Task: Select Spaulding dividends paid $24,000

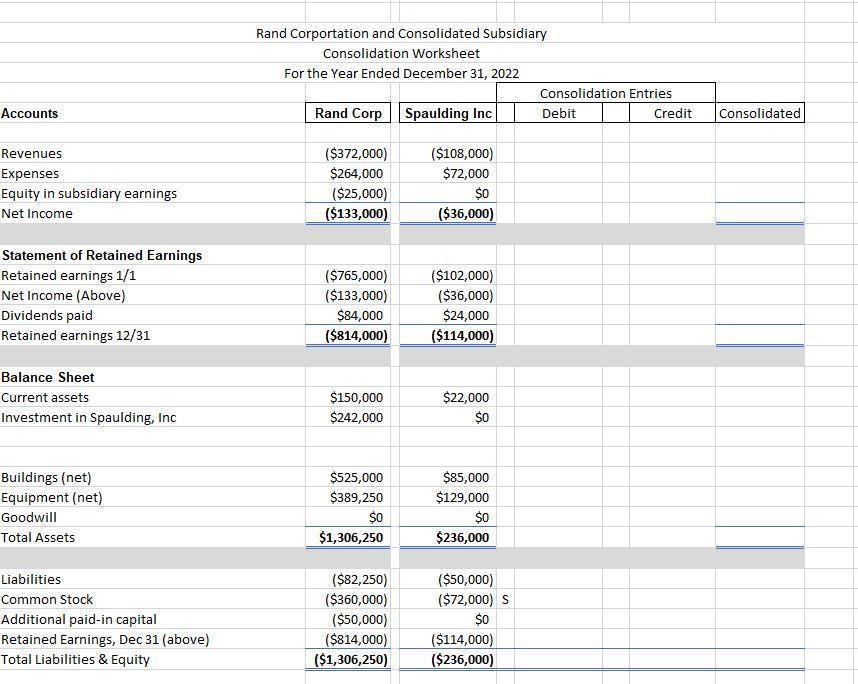Action: tap(466, 316)
